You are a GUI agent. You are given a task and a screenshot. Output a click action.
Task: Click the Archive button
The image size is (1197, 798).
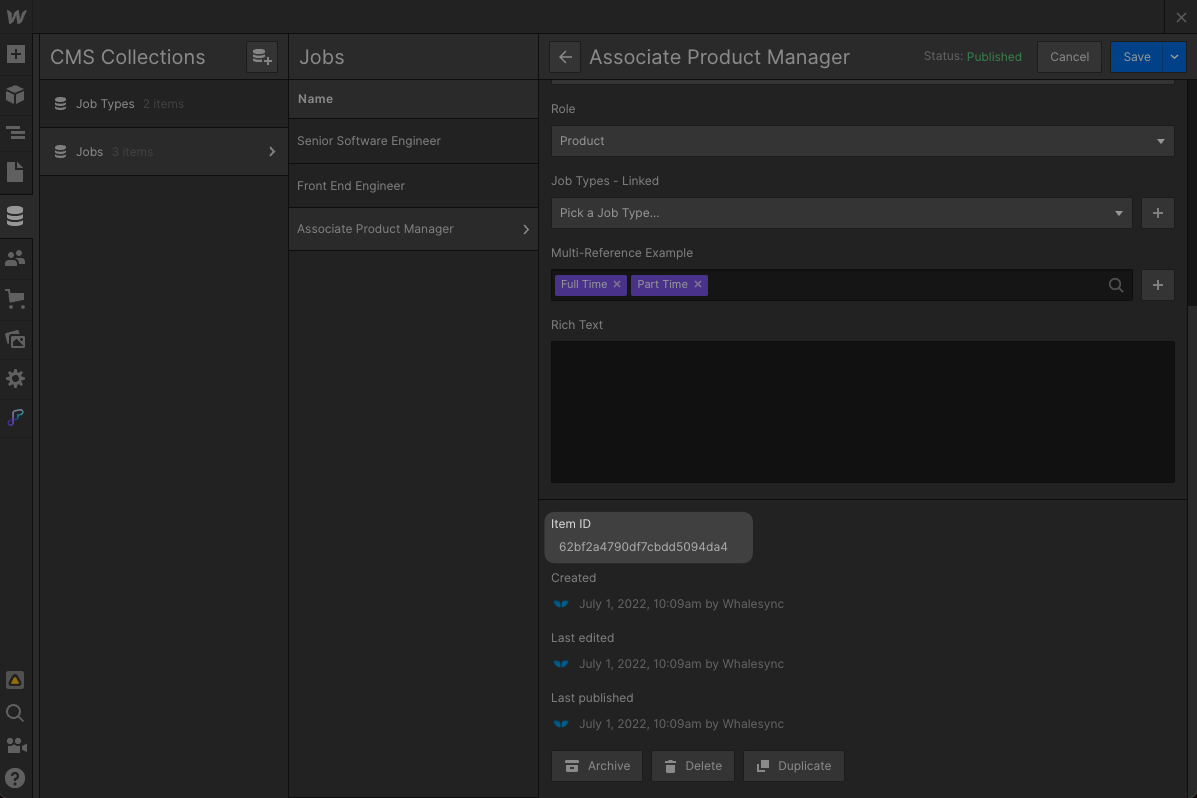pos(597,766)
